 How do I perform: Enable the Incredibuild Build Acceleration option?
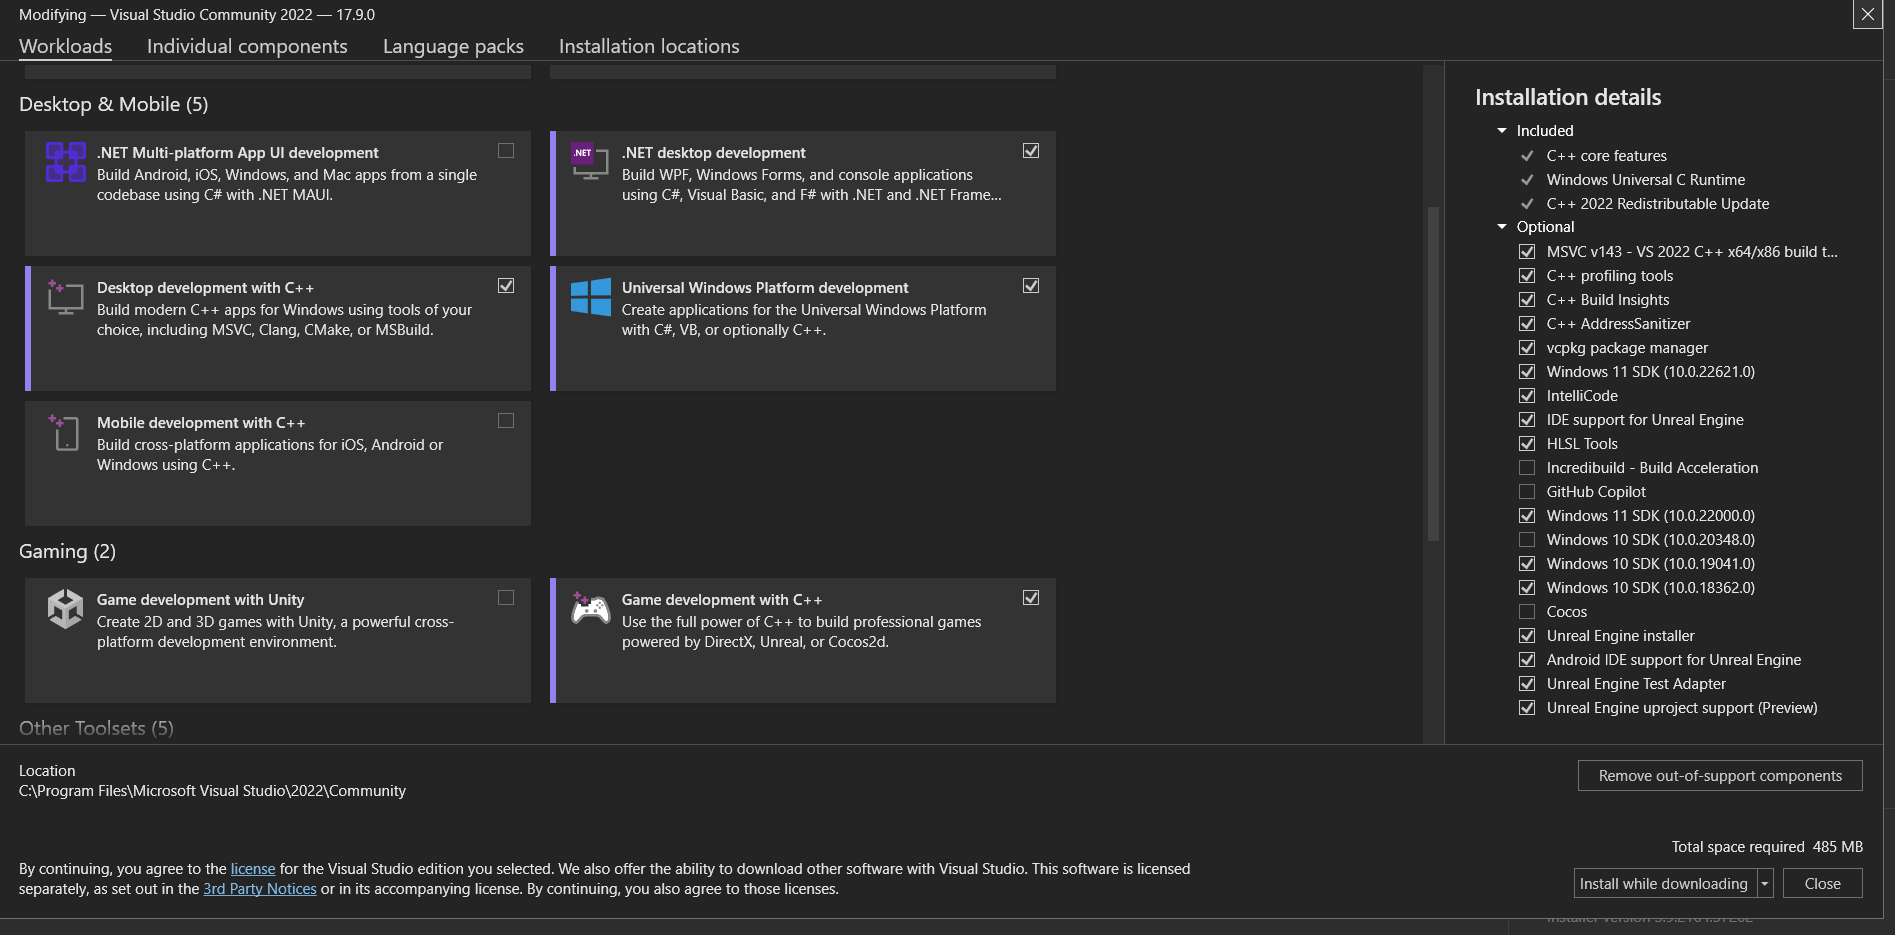[1527, 468]
